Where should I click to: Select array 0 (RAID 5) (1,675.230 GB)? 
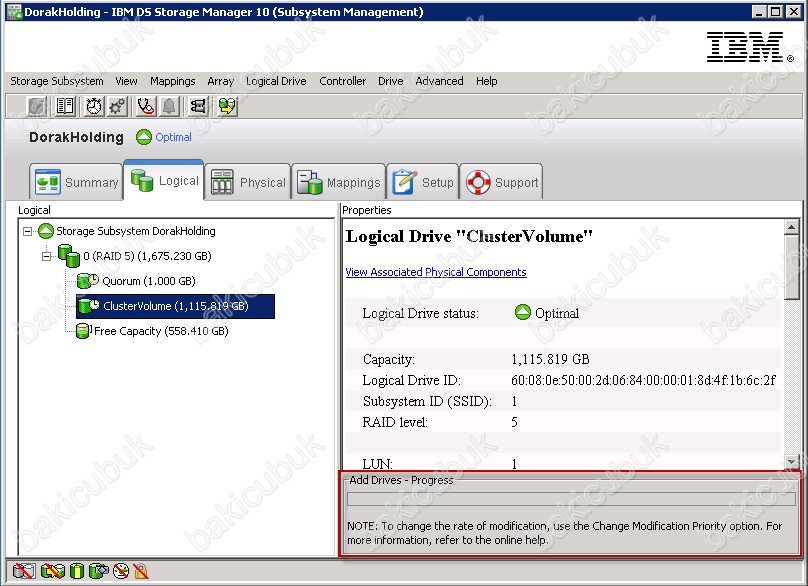(x=147, y=256)
